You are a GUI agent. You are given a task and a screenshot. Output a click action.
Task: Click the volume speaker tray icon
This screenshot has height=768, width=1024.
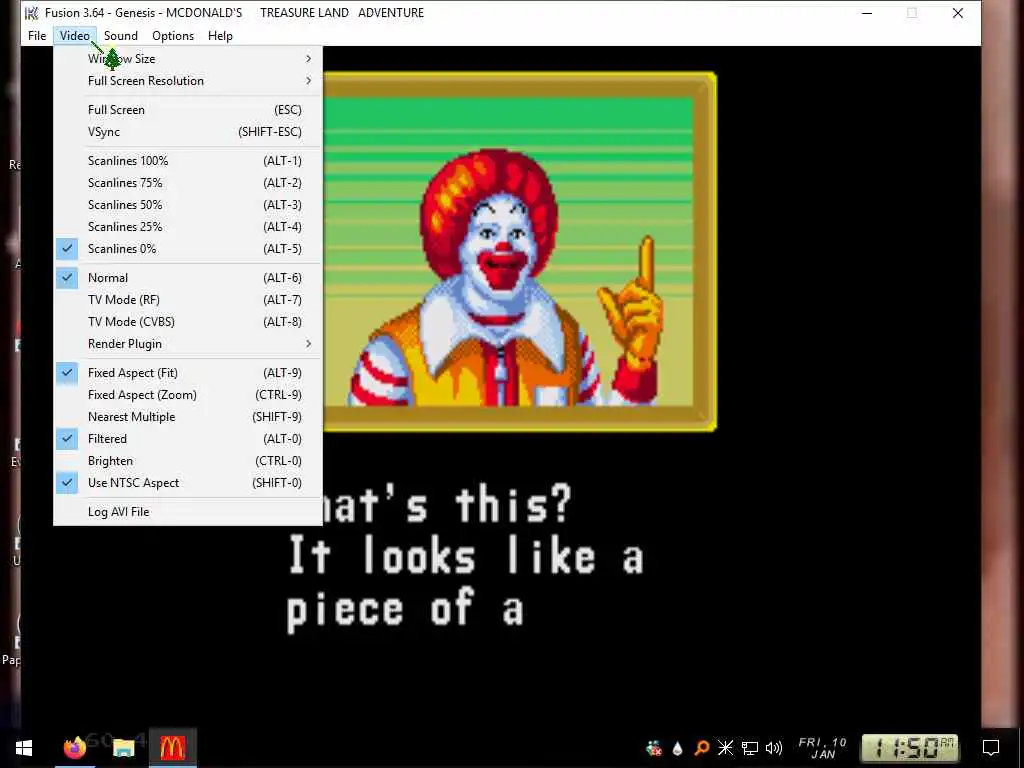coord(774,748)
